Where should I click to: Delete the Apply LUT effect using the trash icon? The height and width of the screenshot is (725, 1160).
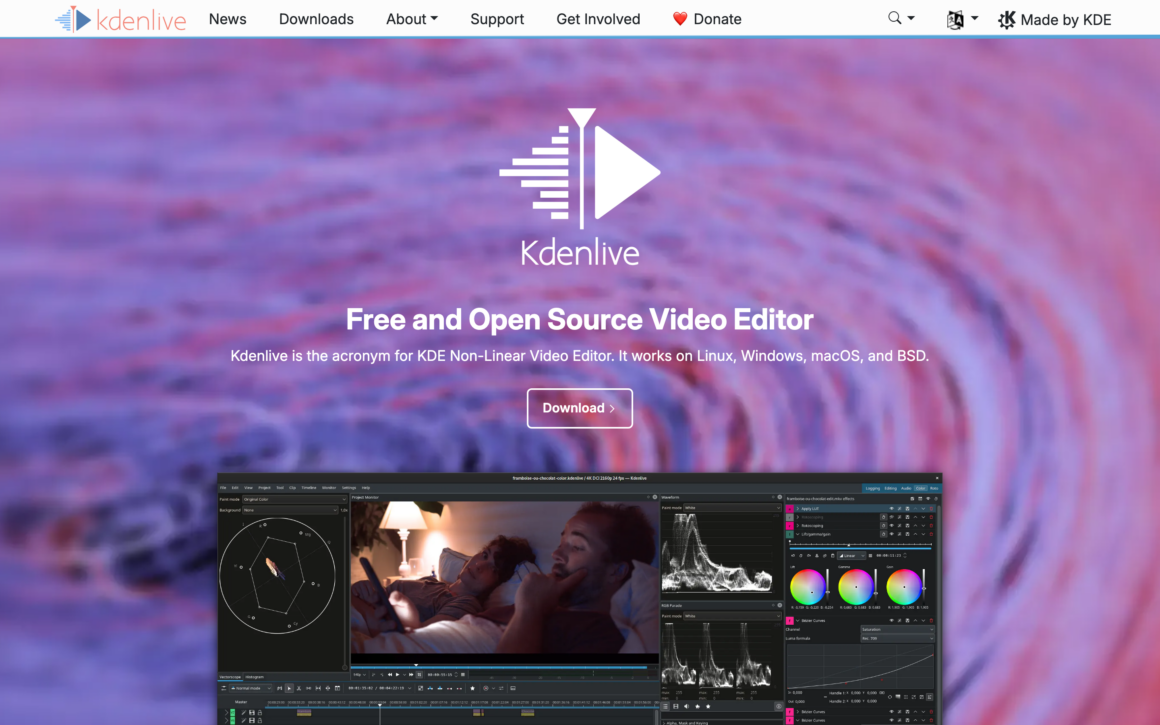(x=931, y=509)
